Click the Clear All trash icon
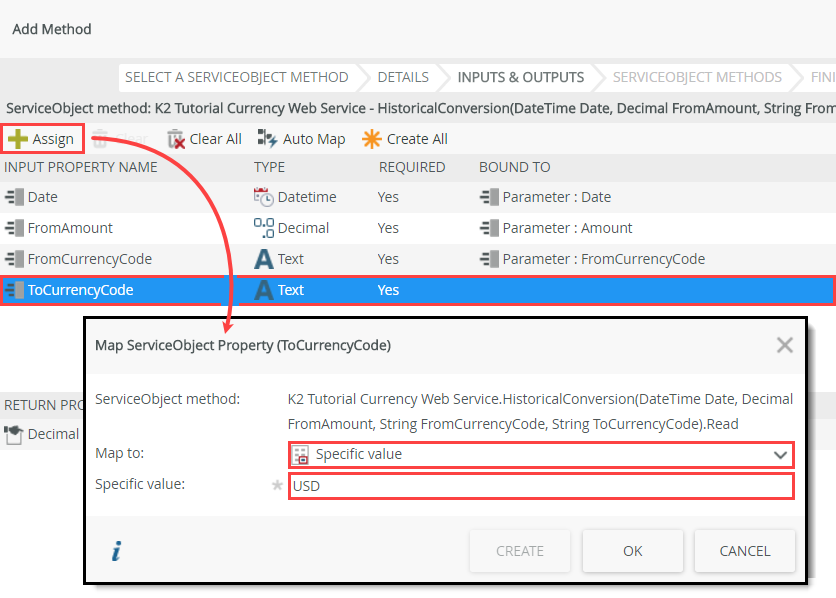The height and width of the screenshot is (598, 836). click(x=175, y=139)
